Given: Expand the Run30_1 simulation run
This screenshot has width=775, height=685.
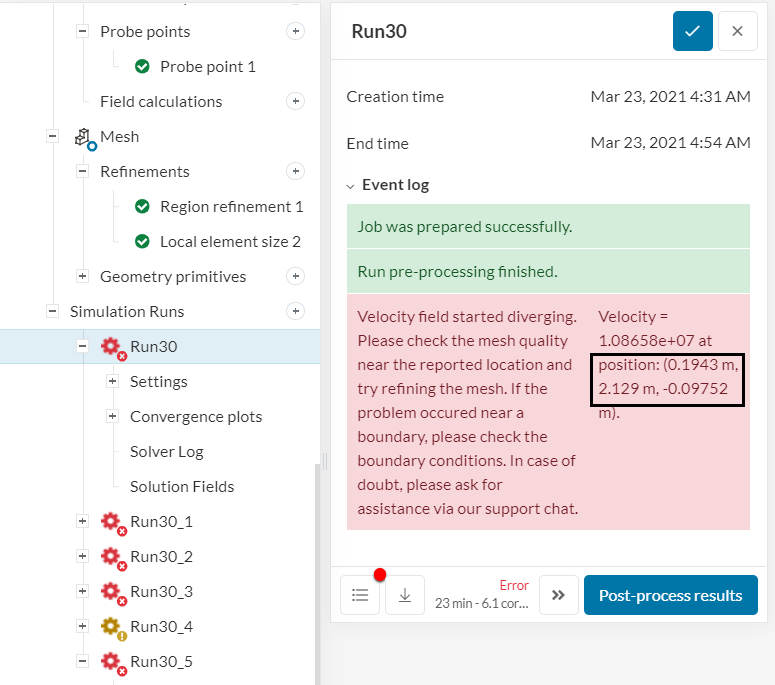Looking at the screenshot, I should click(83, 521).
